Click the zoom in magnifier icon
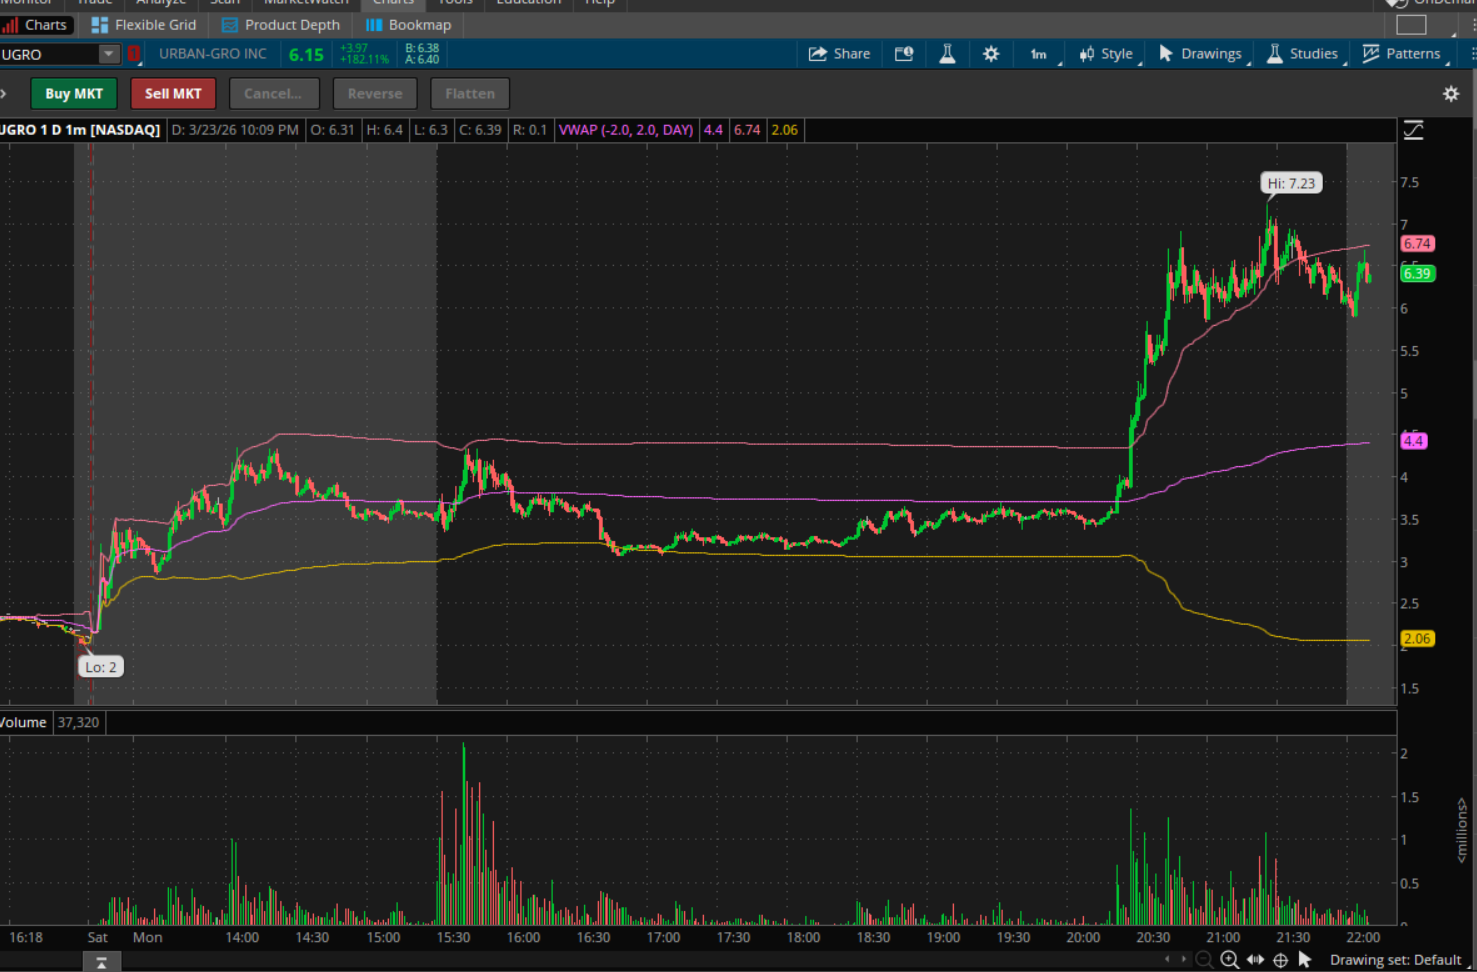Viewport: 1477px width, 972px height. (1230, 960)
